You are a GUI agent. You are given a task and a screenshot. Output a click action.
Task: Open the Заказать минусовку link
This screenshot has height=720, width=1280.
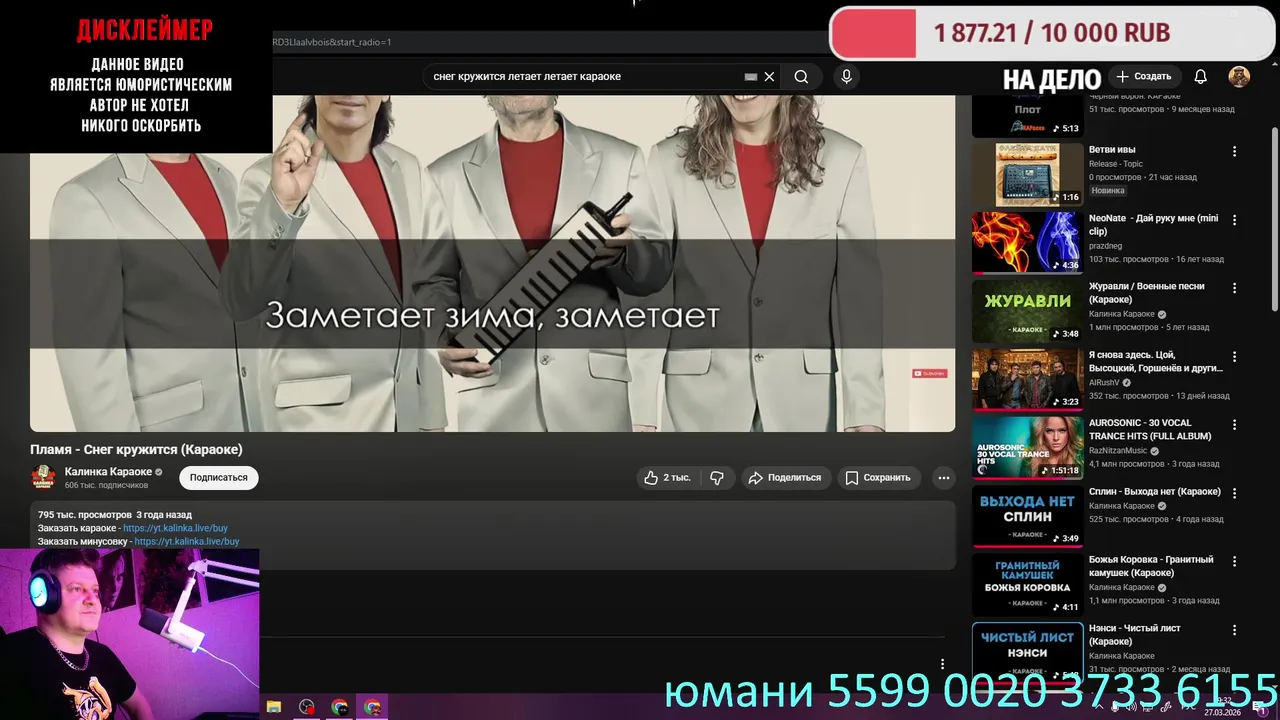pos(187,541)
